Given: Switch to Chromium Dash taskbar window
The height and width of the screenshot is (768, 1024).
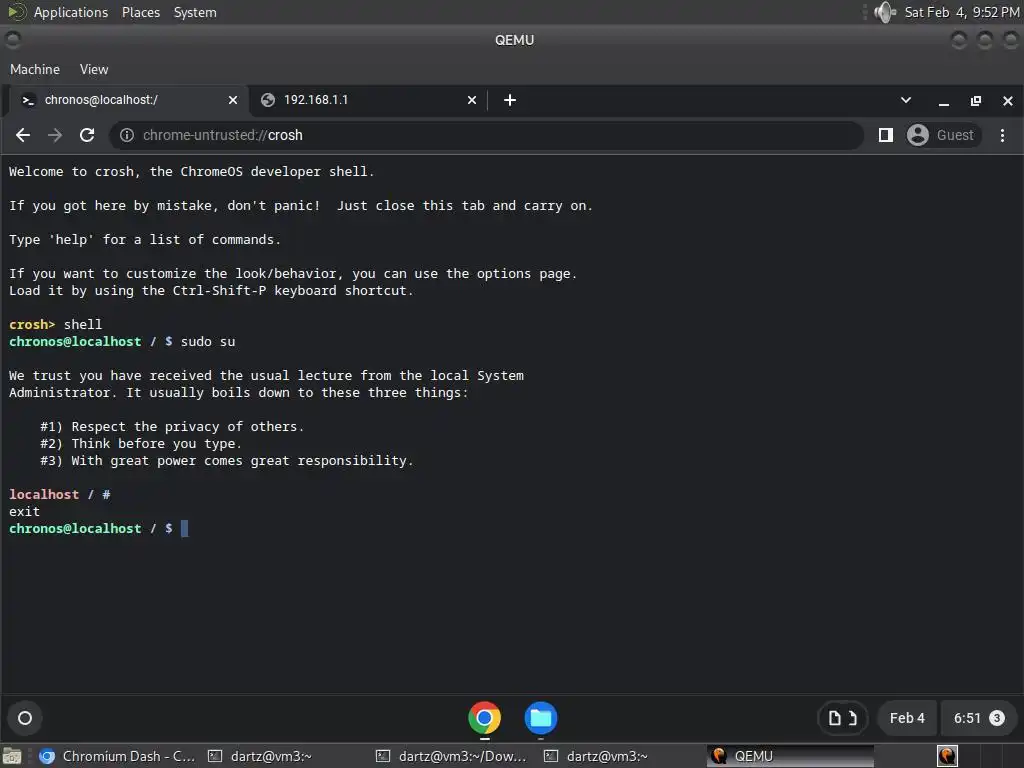Looking at the screenshot, I should 118,756.
